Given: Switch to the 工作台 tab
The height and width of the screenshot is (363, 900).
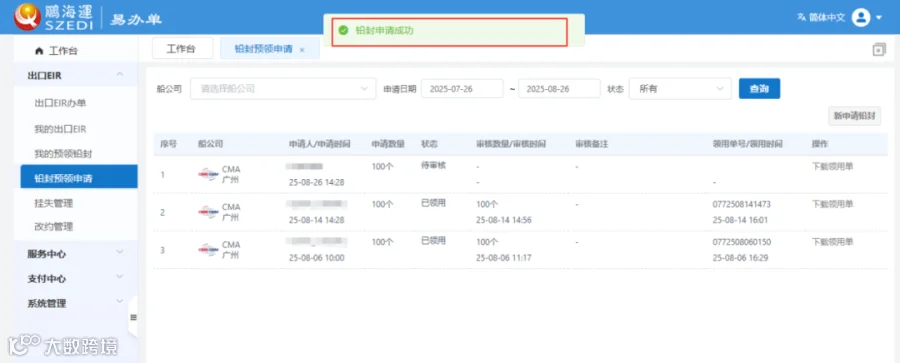Looking at the screenshot, I should coord(182,49).
